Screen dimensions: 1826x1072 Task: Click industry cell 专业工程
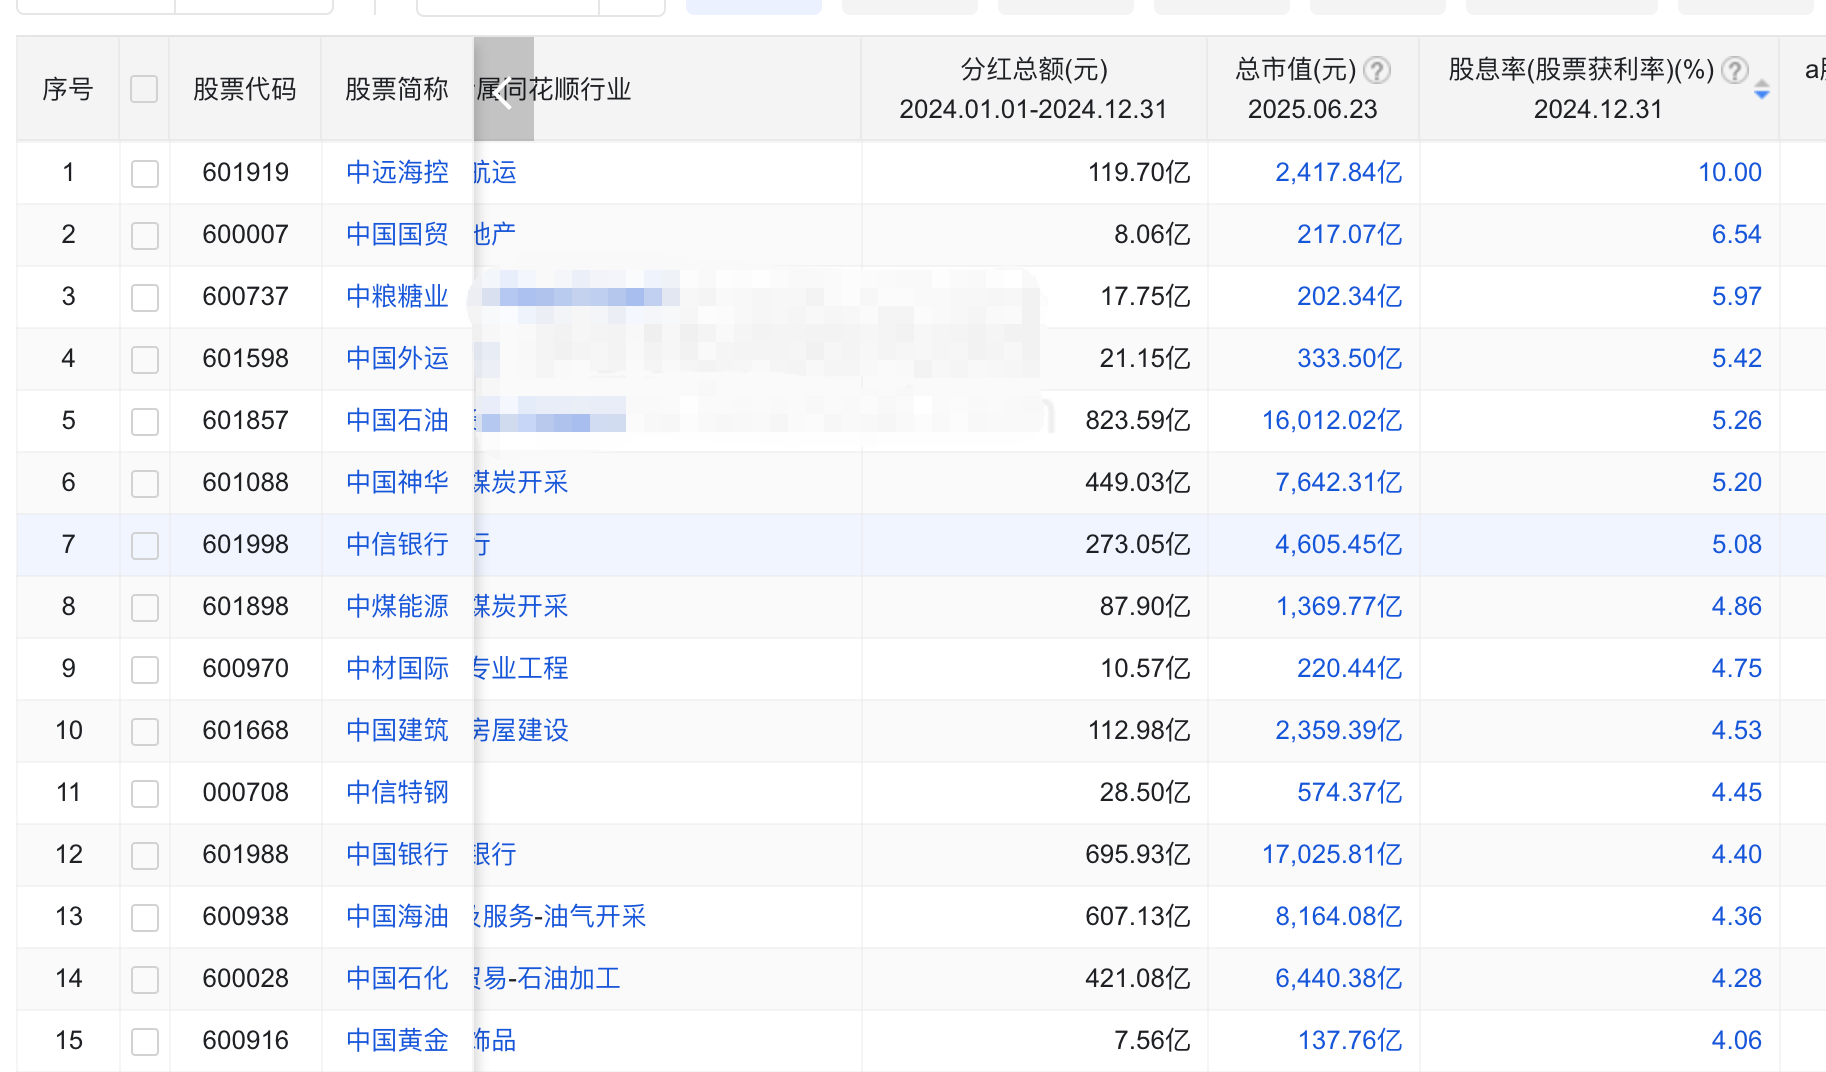pos(521,668)
